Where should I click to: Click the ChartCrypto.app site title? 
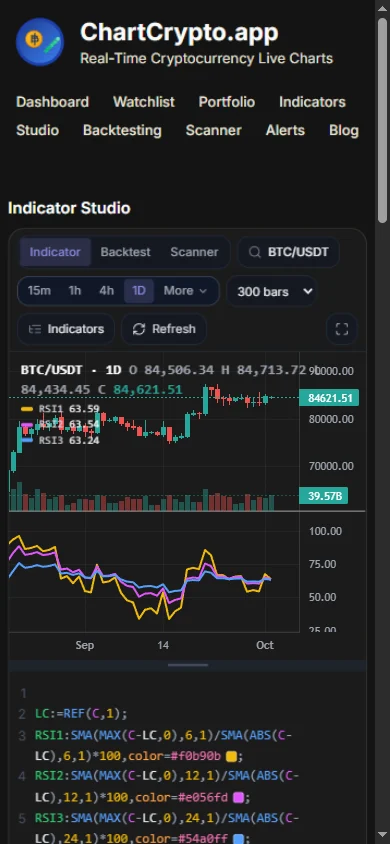[x=179, y=32]
